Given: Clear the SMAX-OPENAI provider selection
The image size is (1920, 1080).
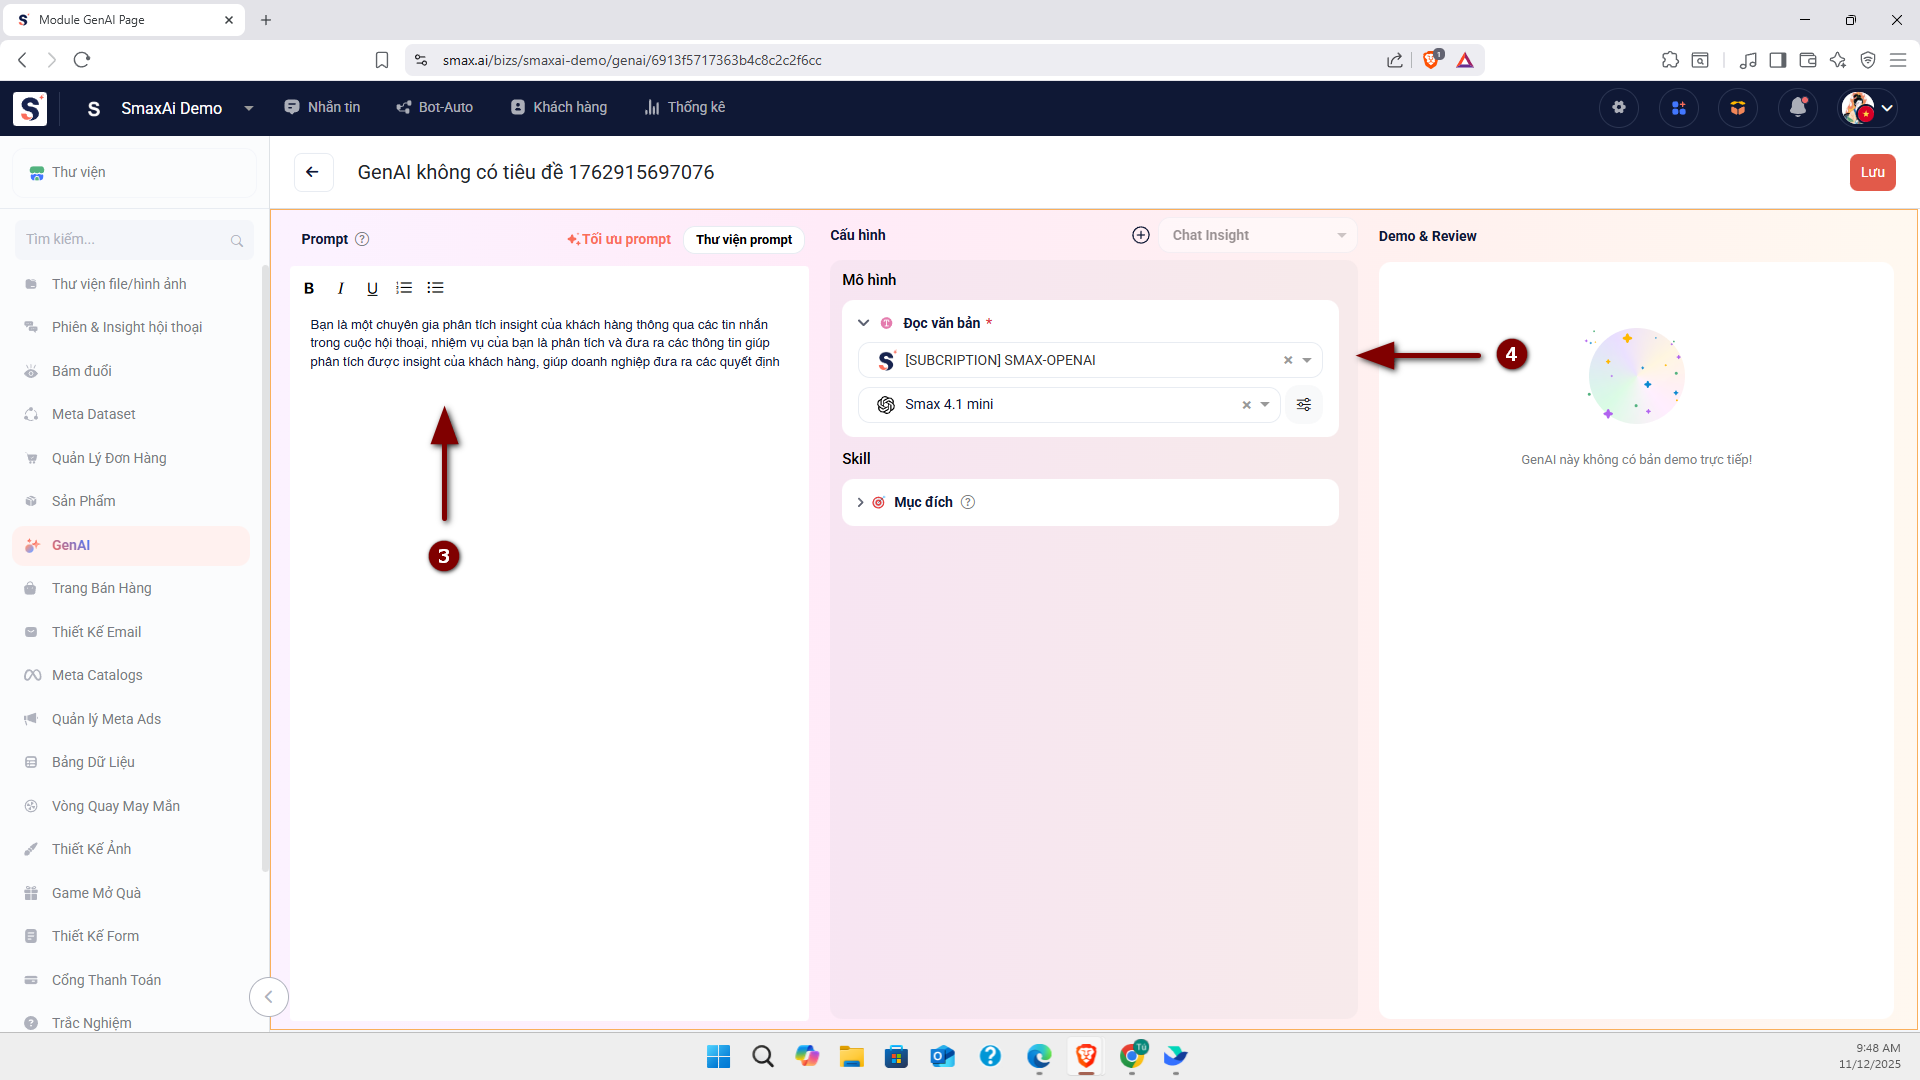Looking at the screenshot, I should 1288,360.
